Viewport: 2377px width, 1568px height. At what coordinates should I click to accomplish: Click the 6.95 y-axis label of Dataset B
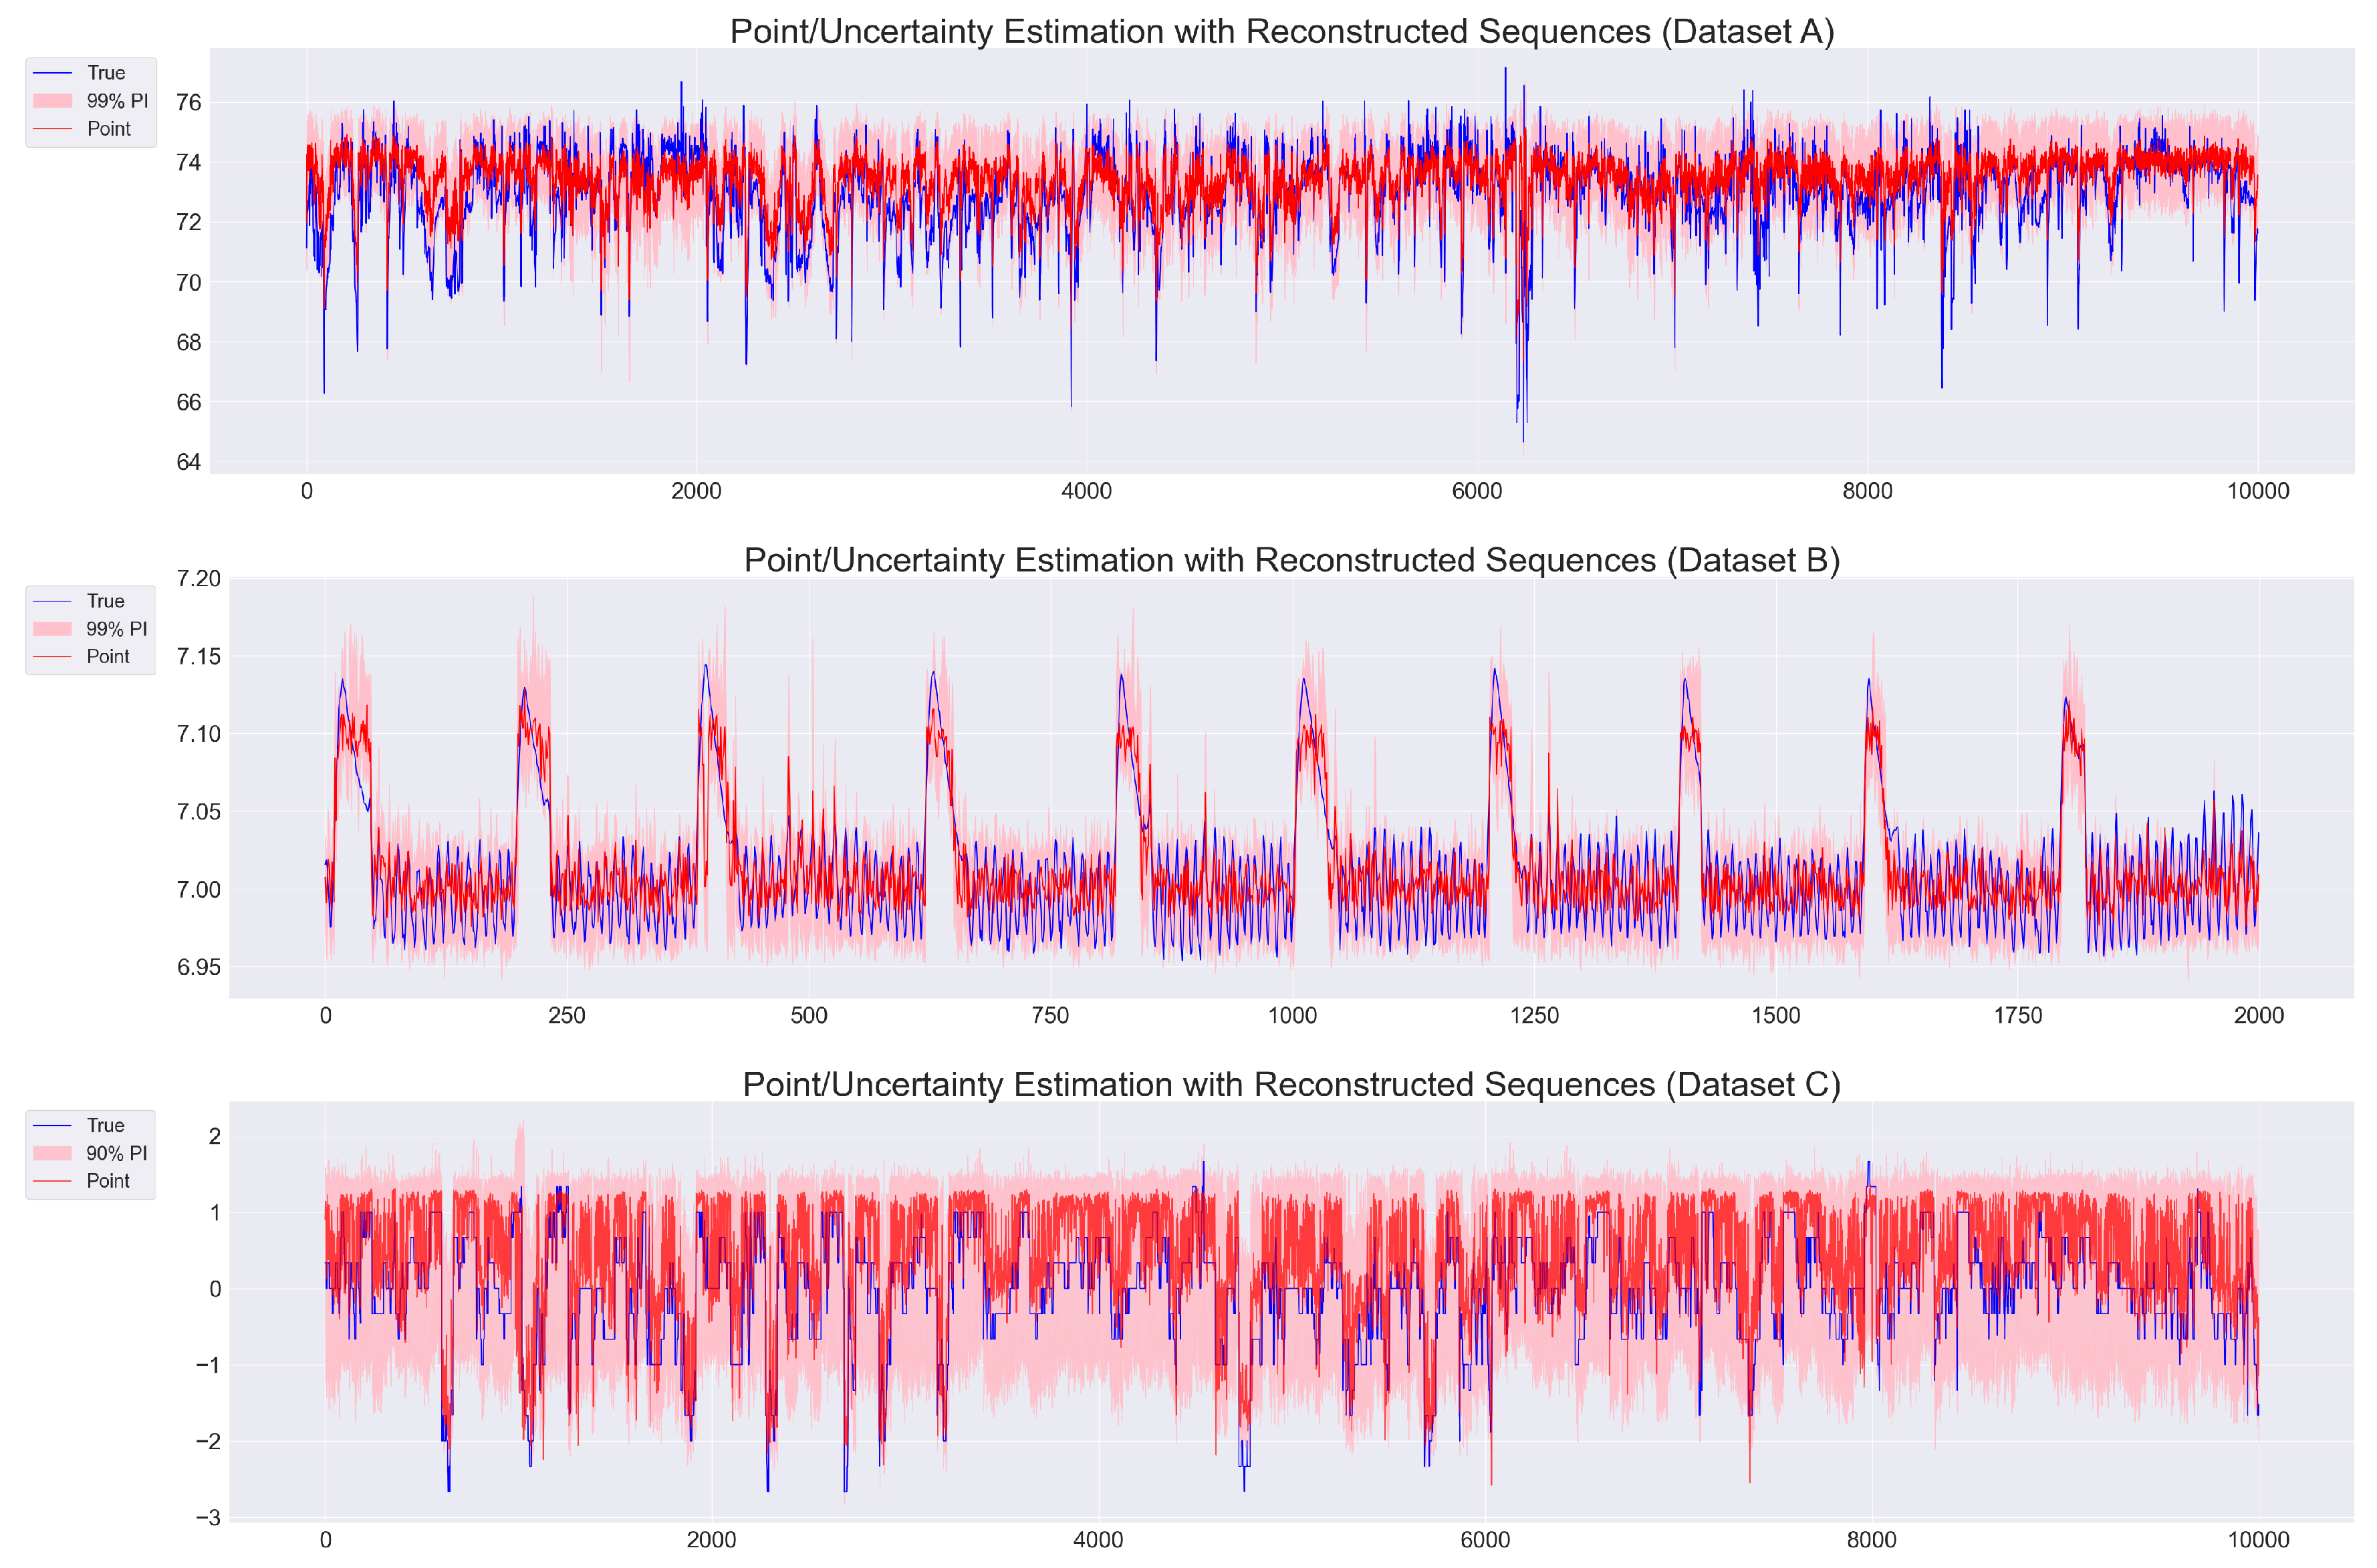click(x=198, y=967)
